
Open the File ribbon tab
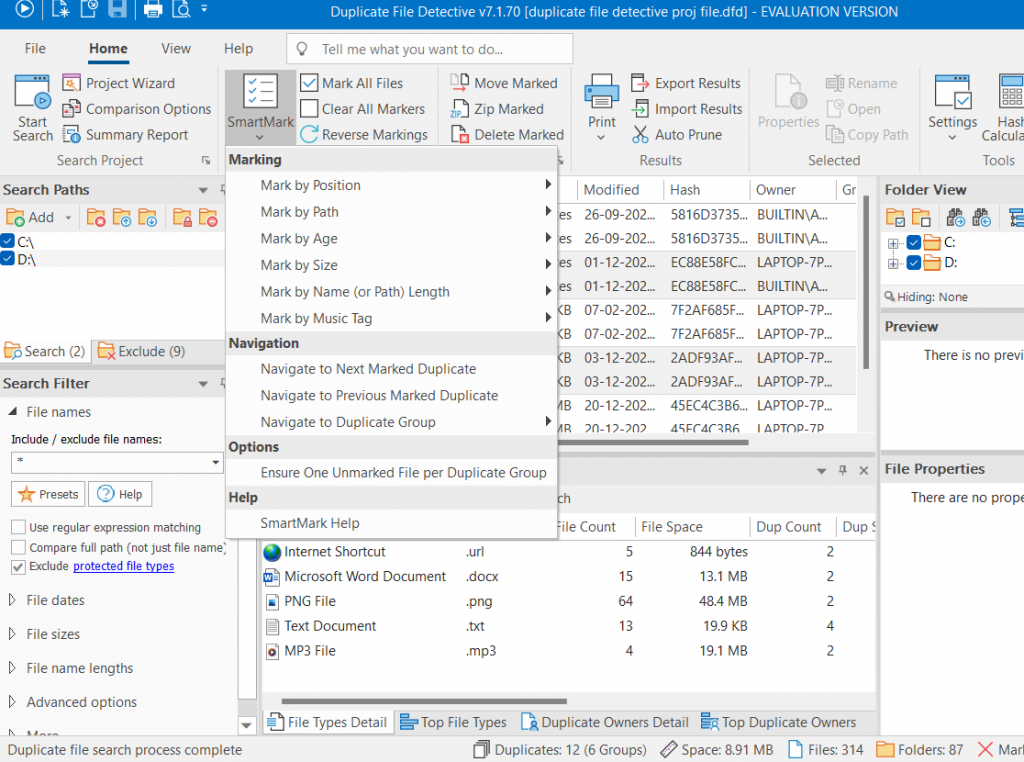click(35, 48)
